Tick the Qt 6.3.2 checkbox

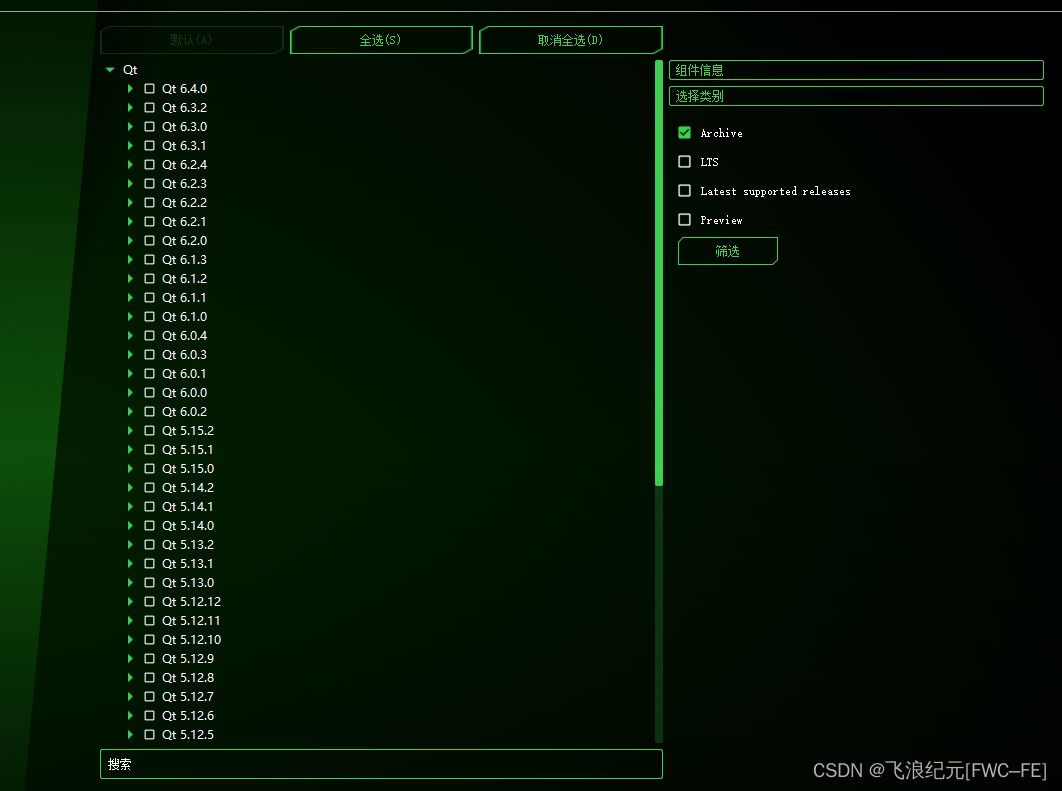(150, 108)
